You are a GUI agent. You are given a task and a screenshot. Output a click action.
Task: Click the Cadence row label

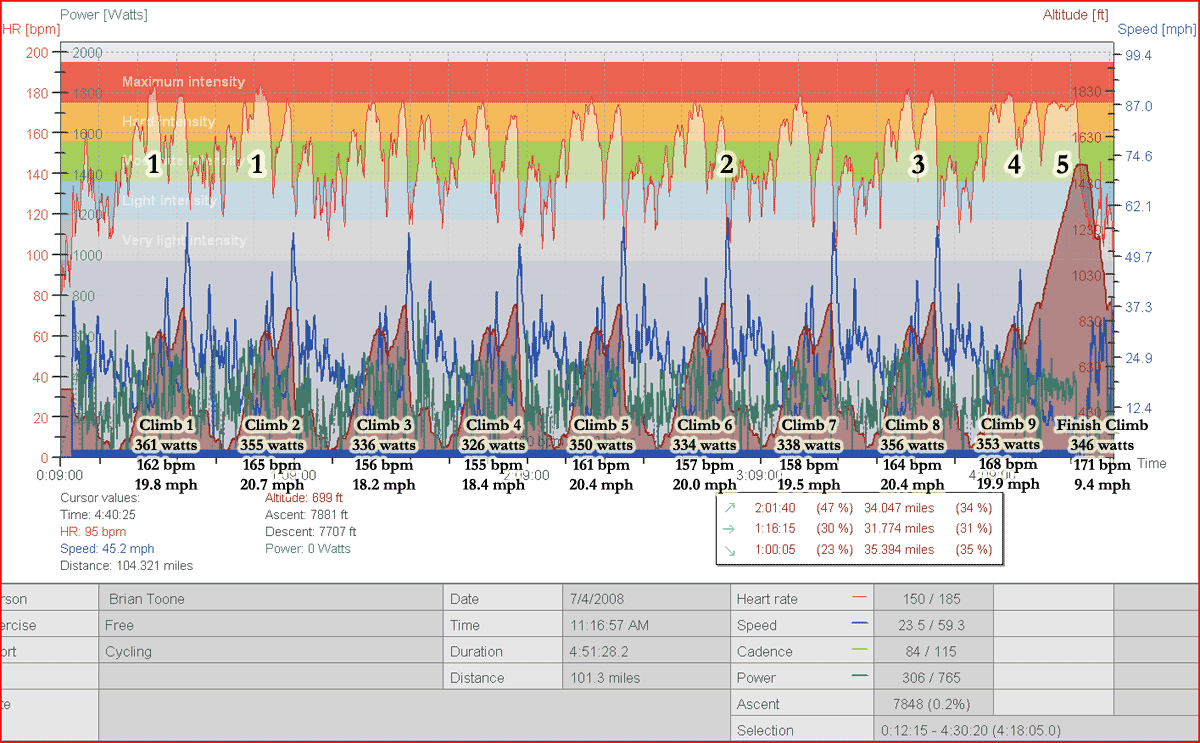[x=765, y=651]
